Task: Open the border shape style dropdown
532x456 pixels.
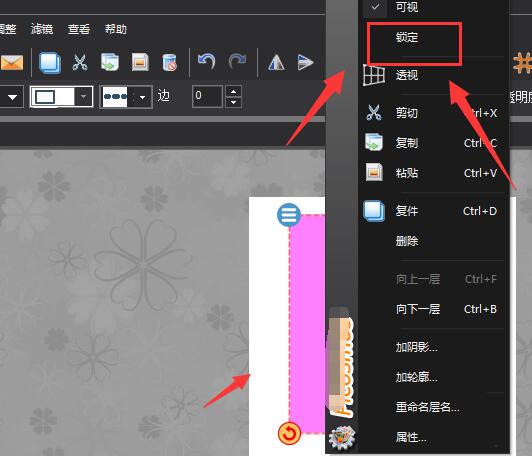Action: 83,97
